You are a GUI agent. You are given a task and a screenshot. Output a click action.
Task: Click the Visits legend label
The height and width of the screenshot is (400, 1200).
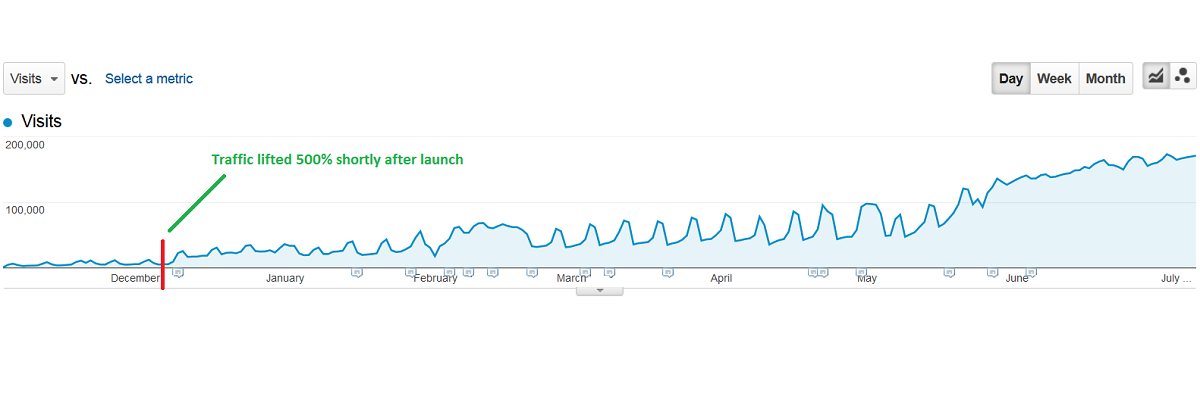(41, 121)
